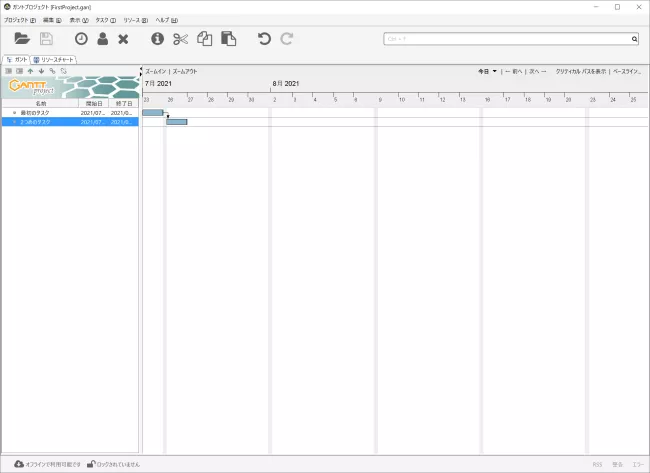Open the 今日 dropdown in chart toolbar
Image resolution: width=650 pixels, height=473 pixels.
tap(487, 72)
